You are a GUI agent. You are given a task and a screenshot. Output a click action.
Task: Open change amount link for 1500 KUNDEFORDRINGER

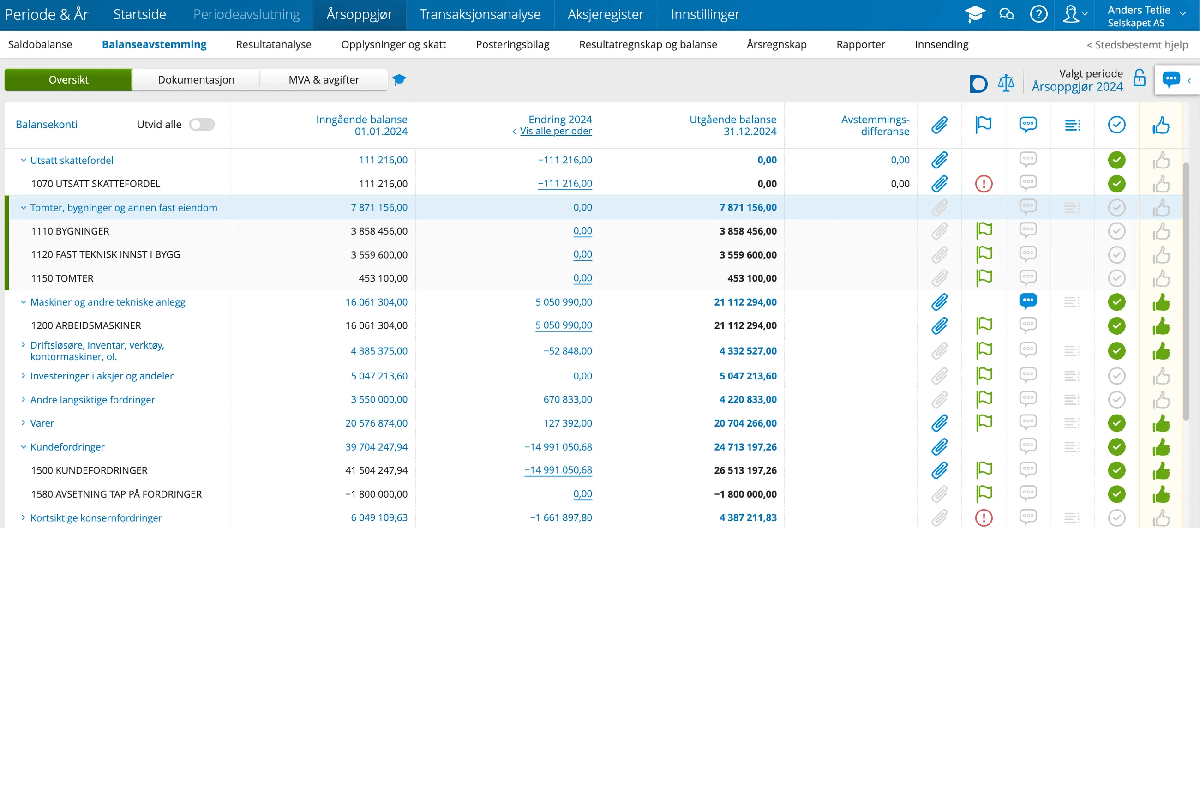click(x=558, y=470)
